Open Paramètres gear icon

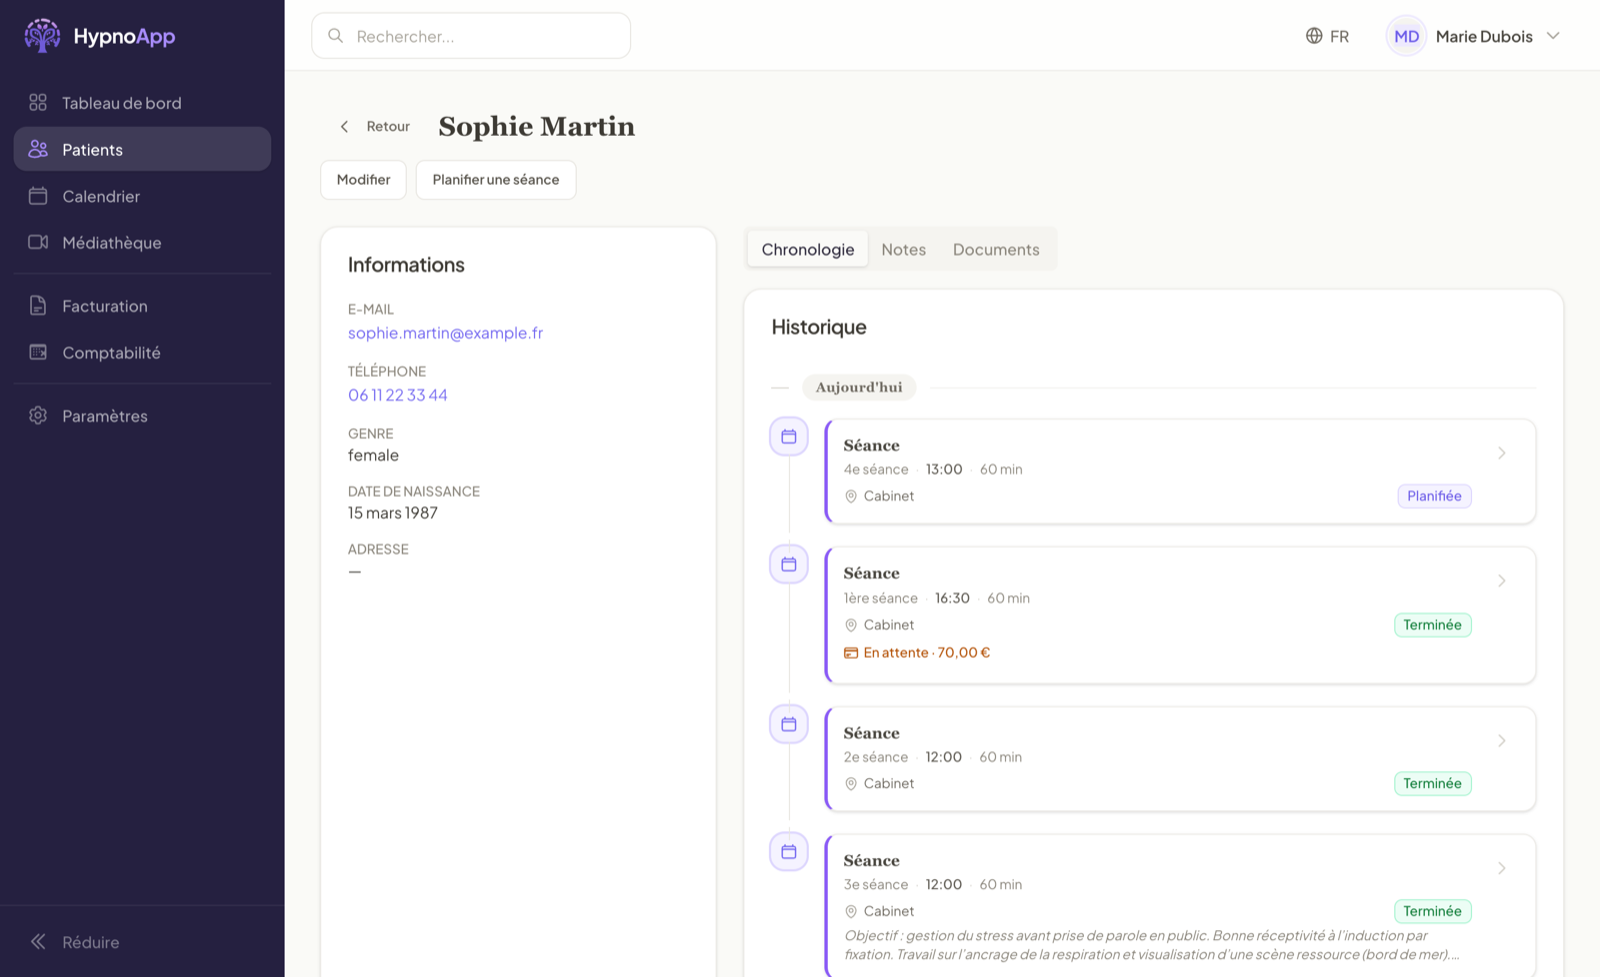(x=38, y=415)
